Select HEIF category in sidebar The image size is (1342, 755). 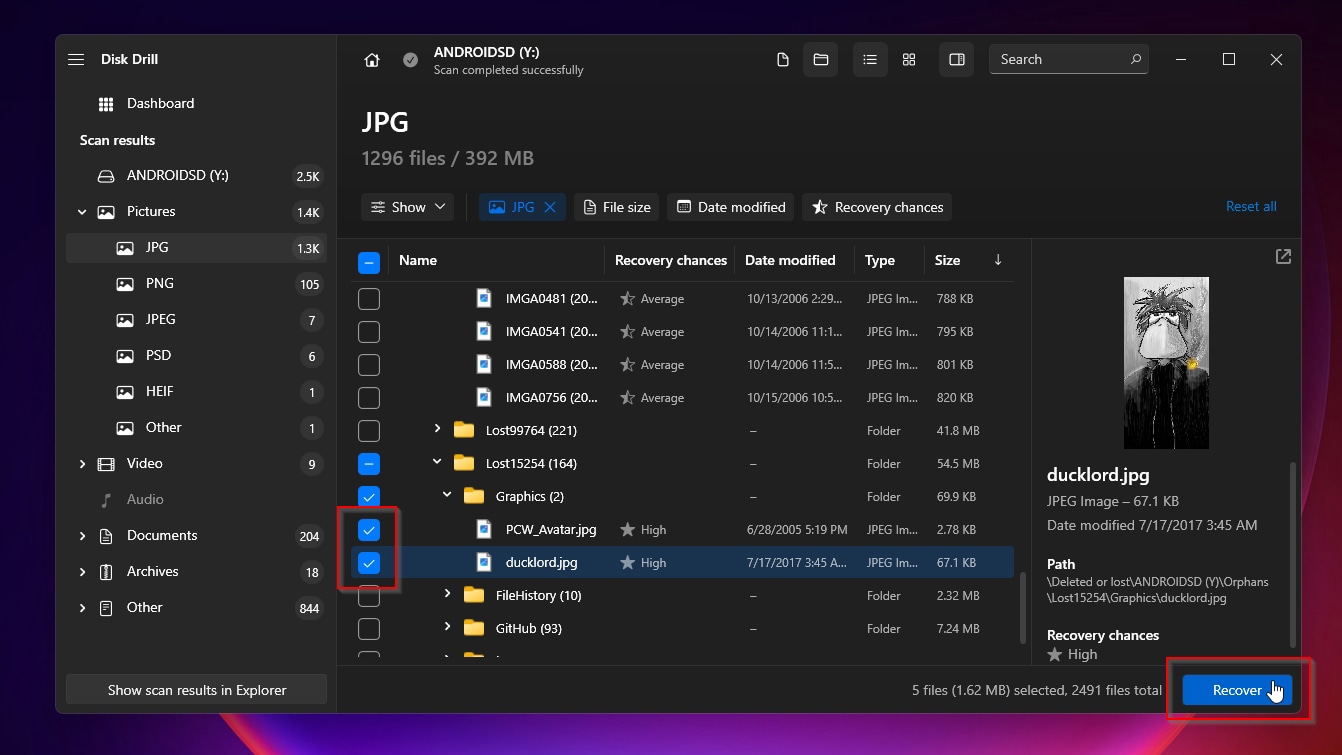click(196, 392)
